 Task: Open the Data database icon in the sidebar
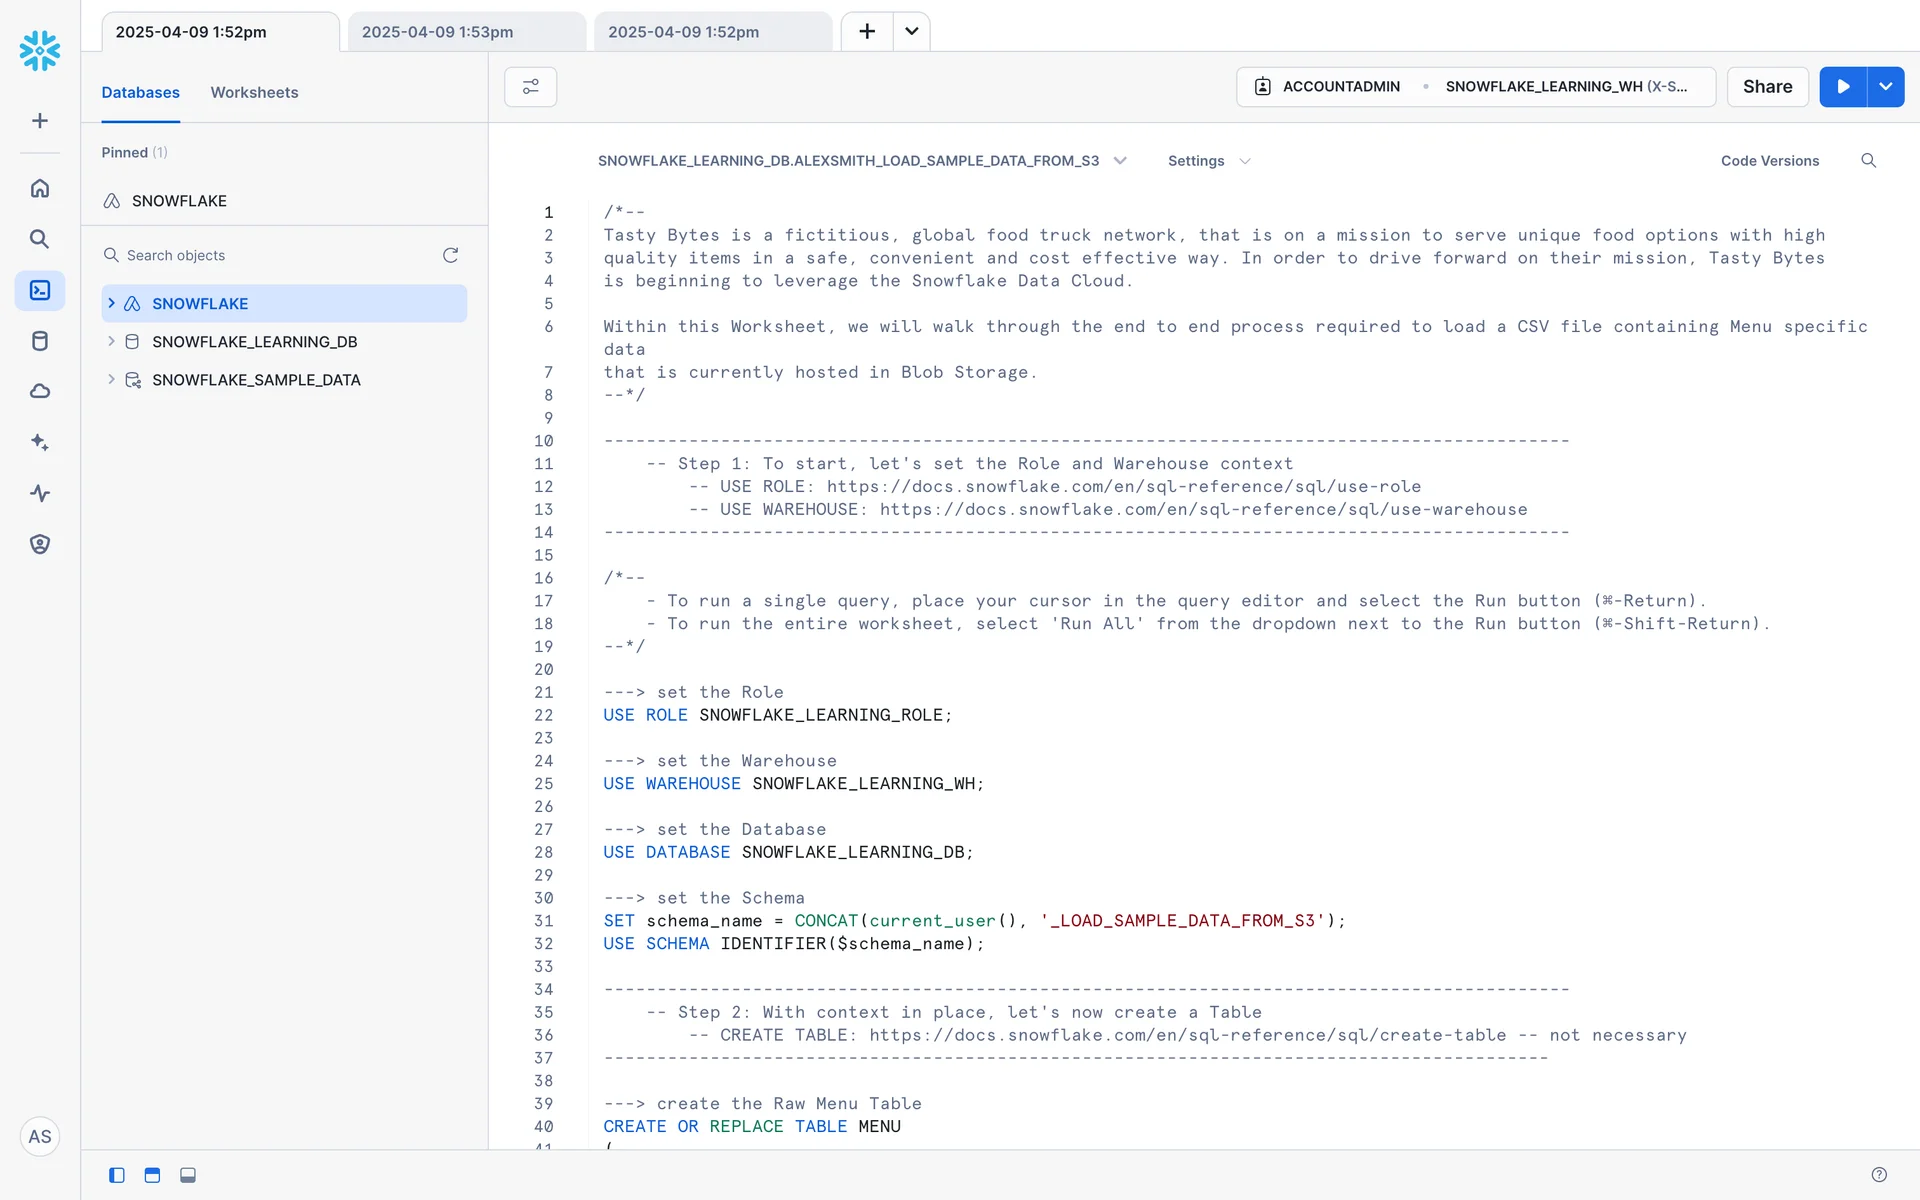click(x=40, y=341)
